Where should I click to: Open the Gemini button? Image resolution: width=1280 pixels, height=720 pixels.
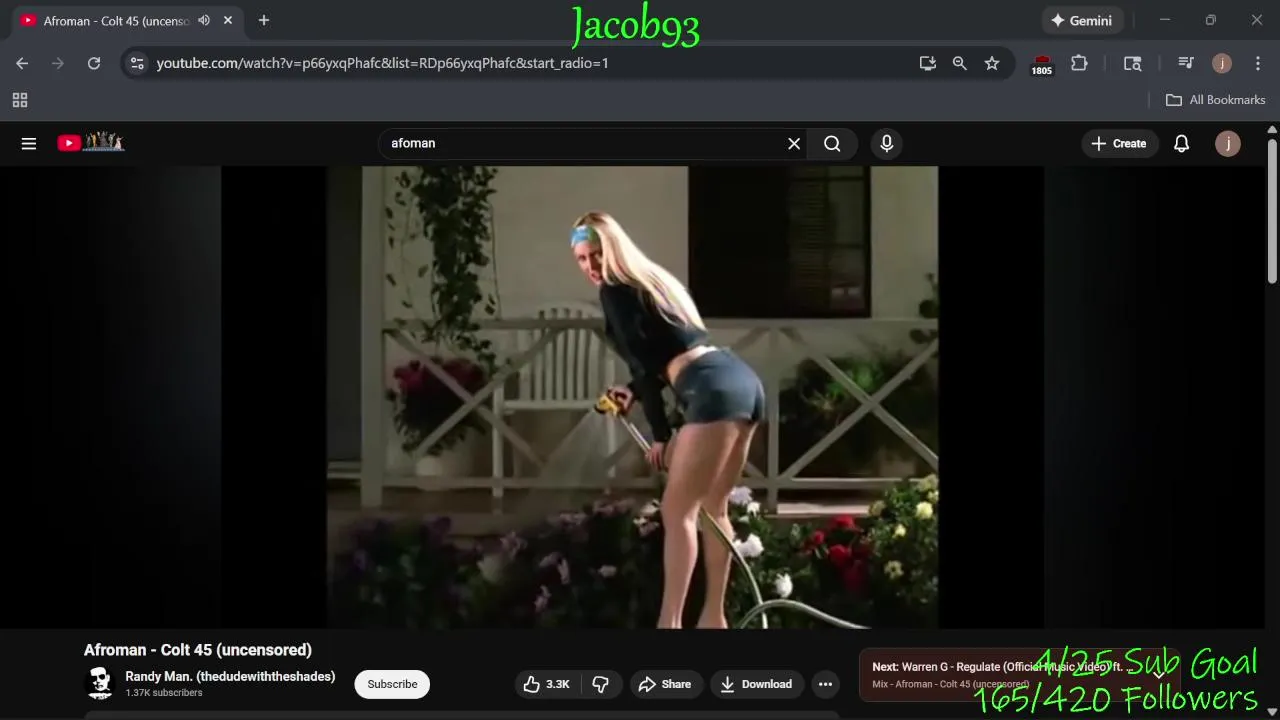(1081, 20)
